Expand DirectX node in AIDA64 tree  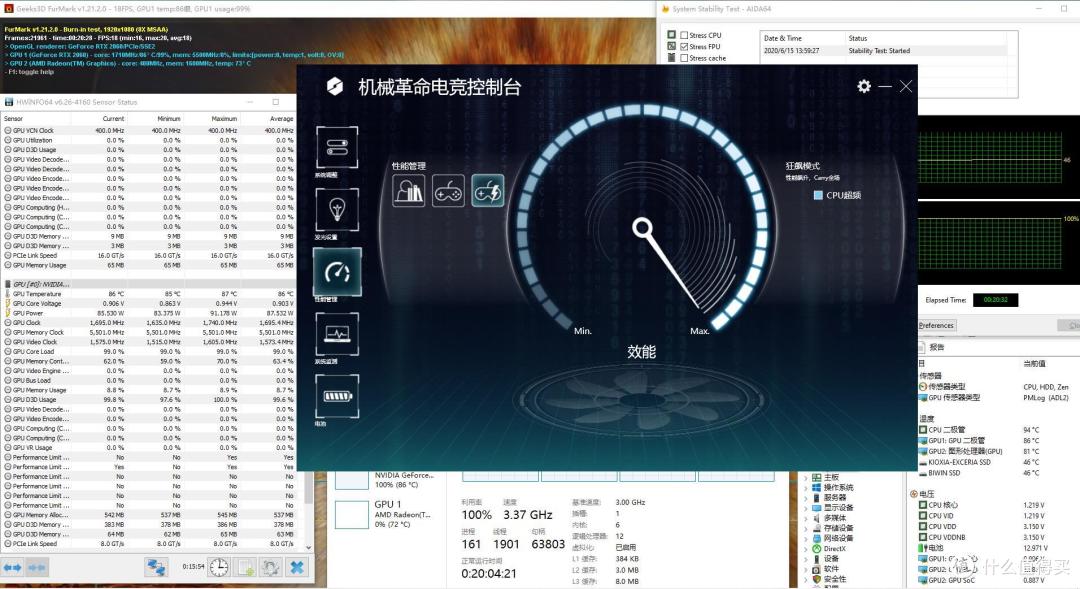tap(807, 549)
